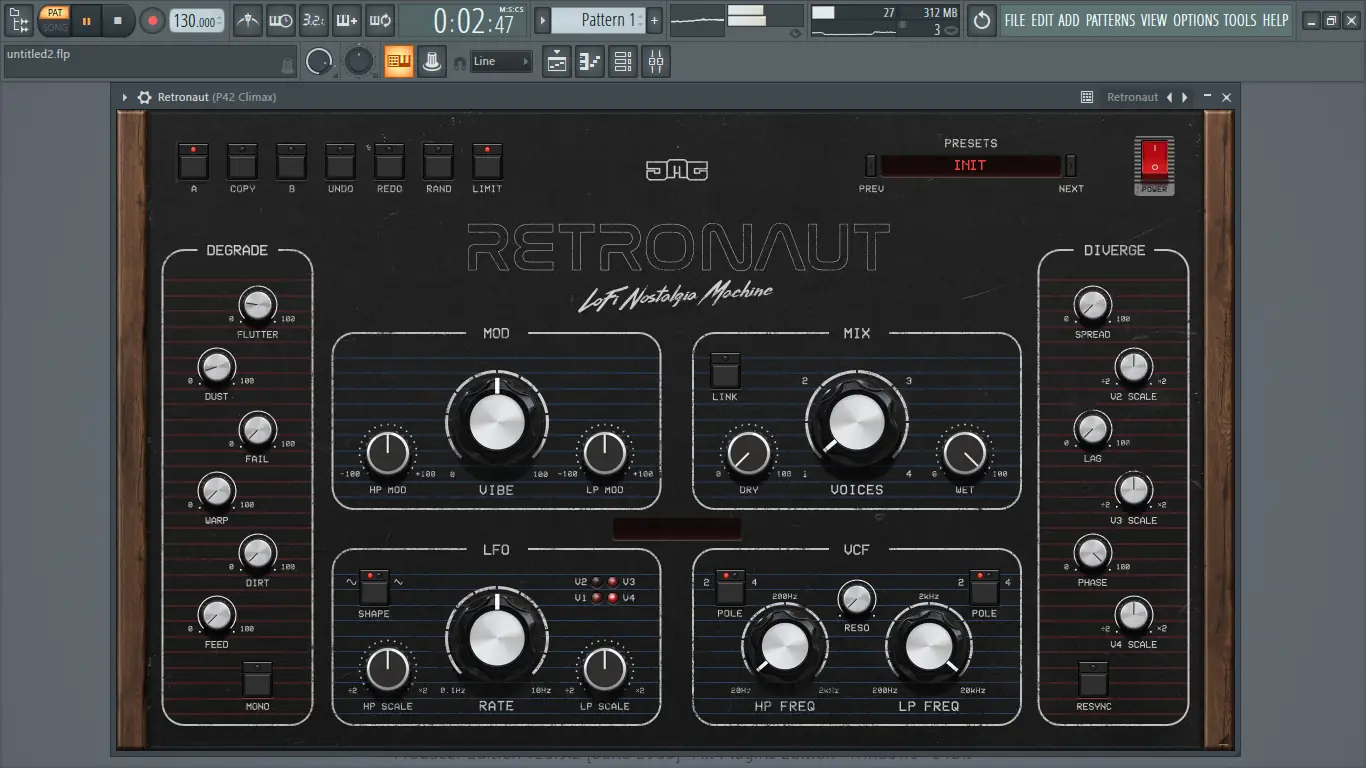Click the Piano roll toolbar icon
The height and width of the screenshot is (768, 1366).
[x=590, y=62]
